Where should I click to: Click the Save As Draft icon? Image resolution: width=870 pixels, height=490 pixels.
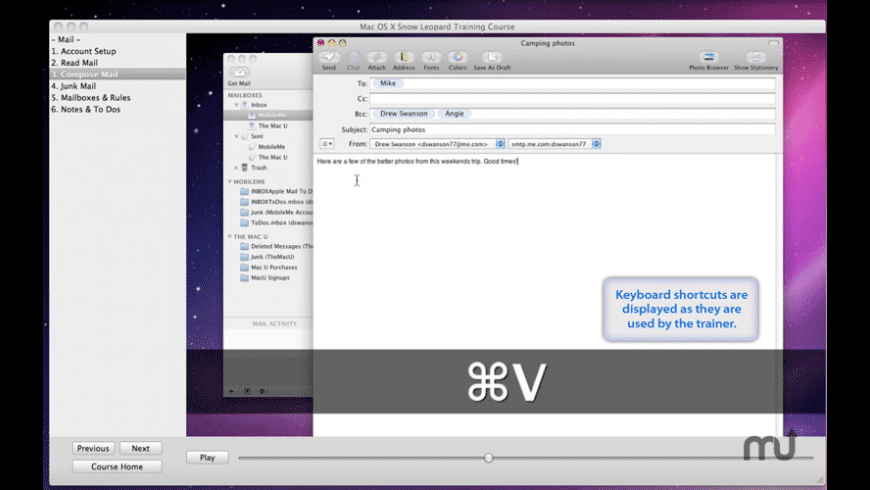coord(492,57)
